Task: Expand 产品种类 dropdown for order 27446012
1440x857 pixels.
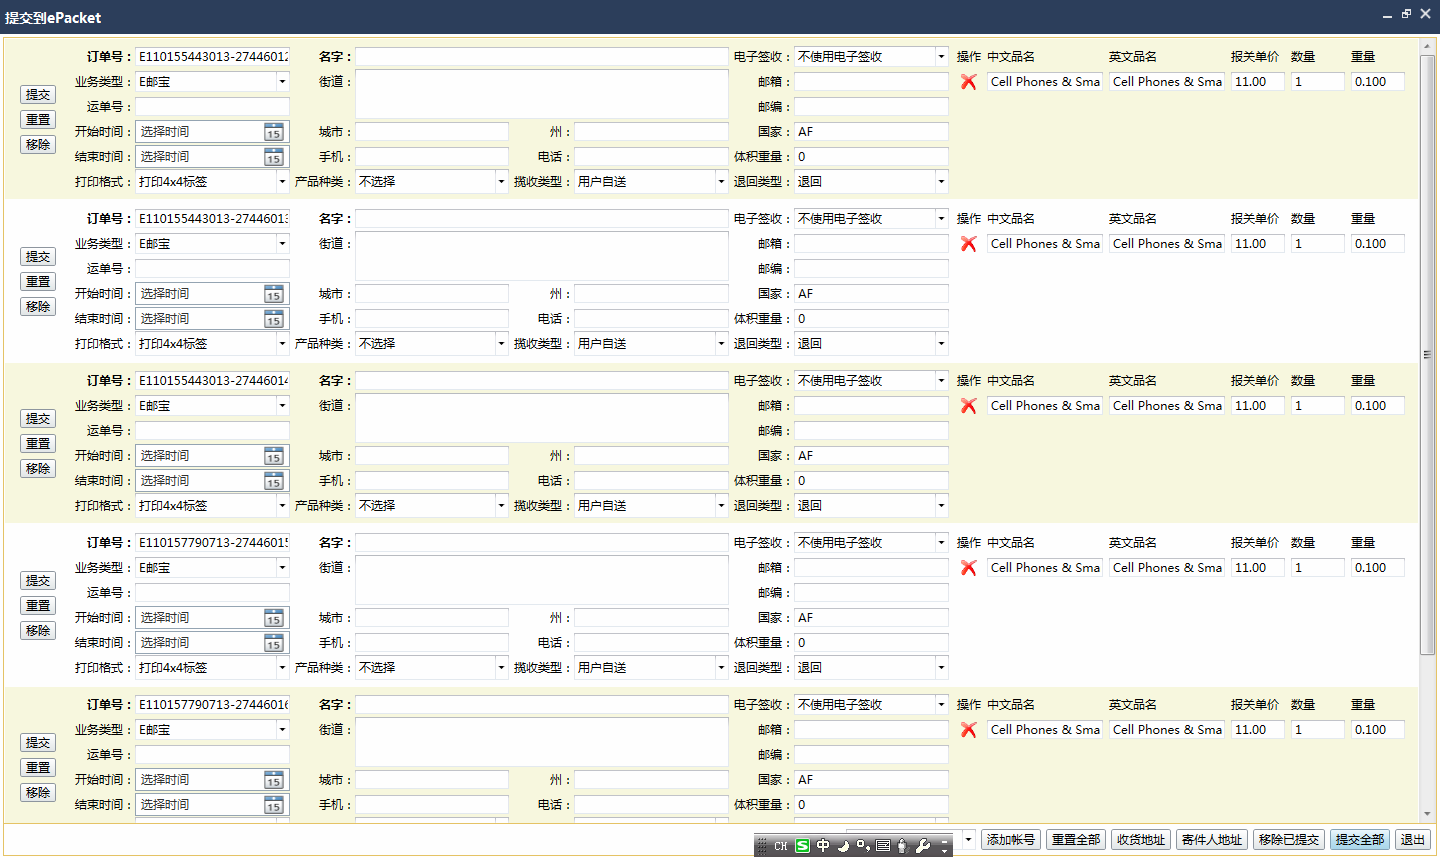Action: click(501, 182)
